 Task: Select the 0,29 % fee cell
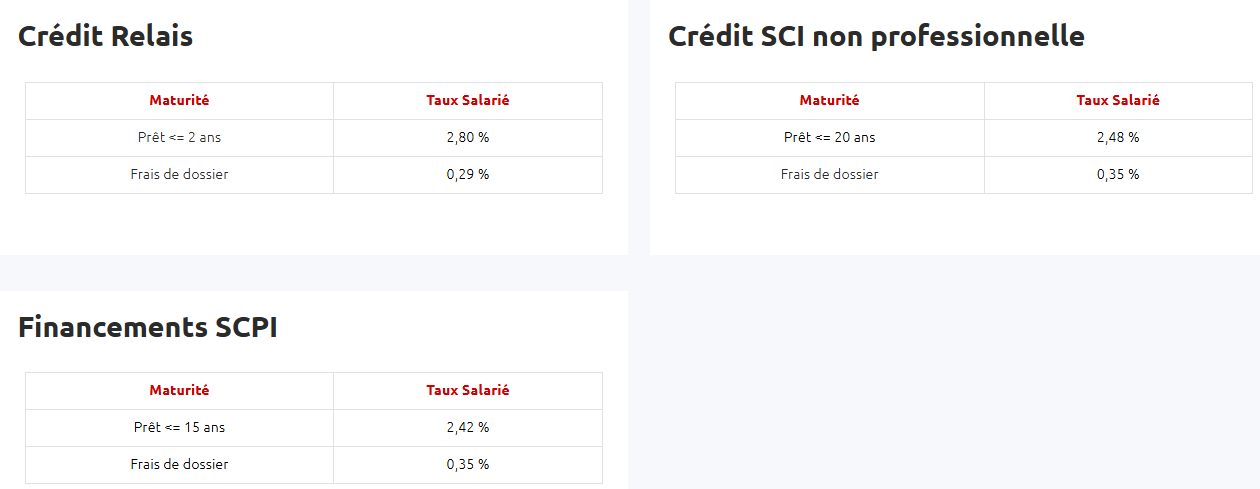tap(468, 174)
